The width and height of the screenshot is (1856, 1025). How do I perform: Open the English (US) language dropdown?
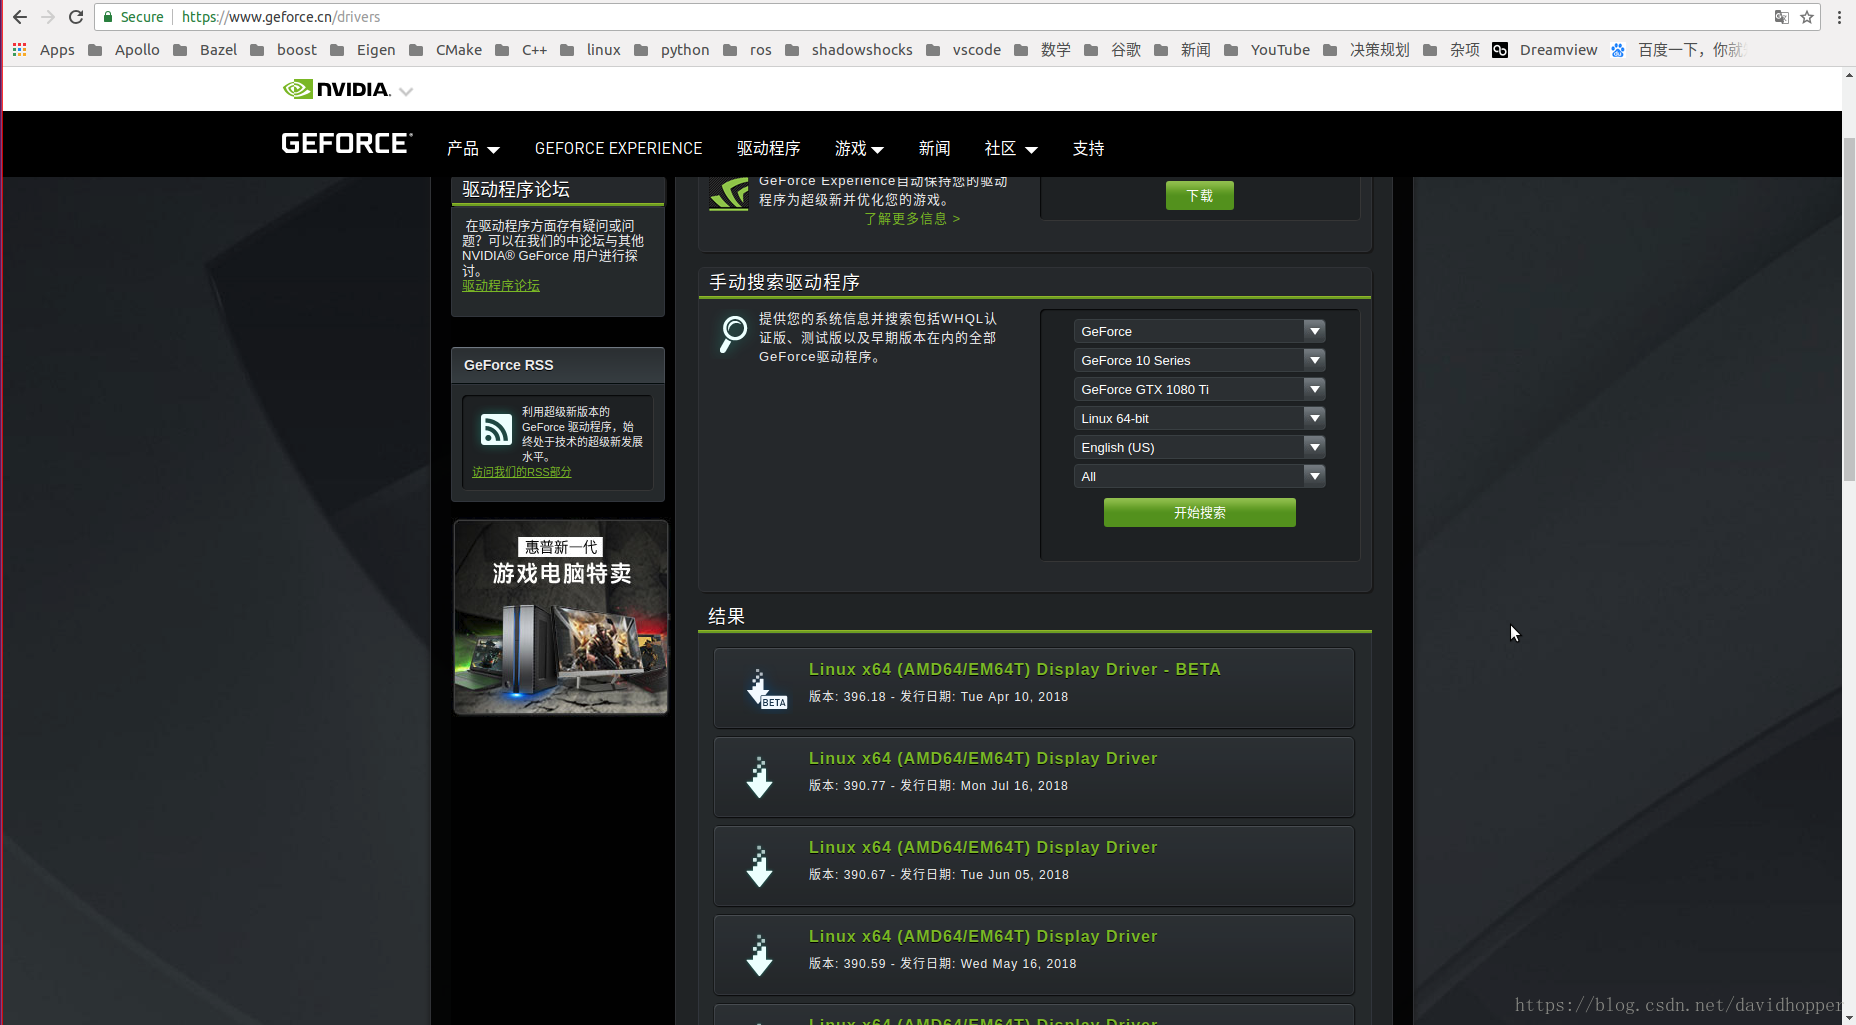1199,447
